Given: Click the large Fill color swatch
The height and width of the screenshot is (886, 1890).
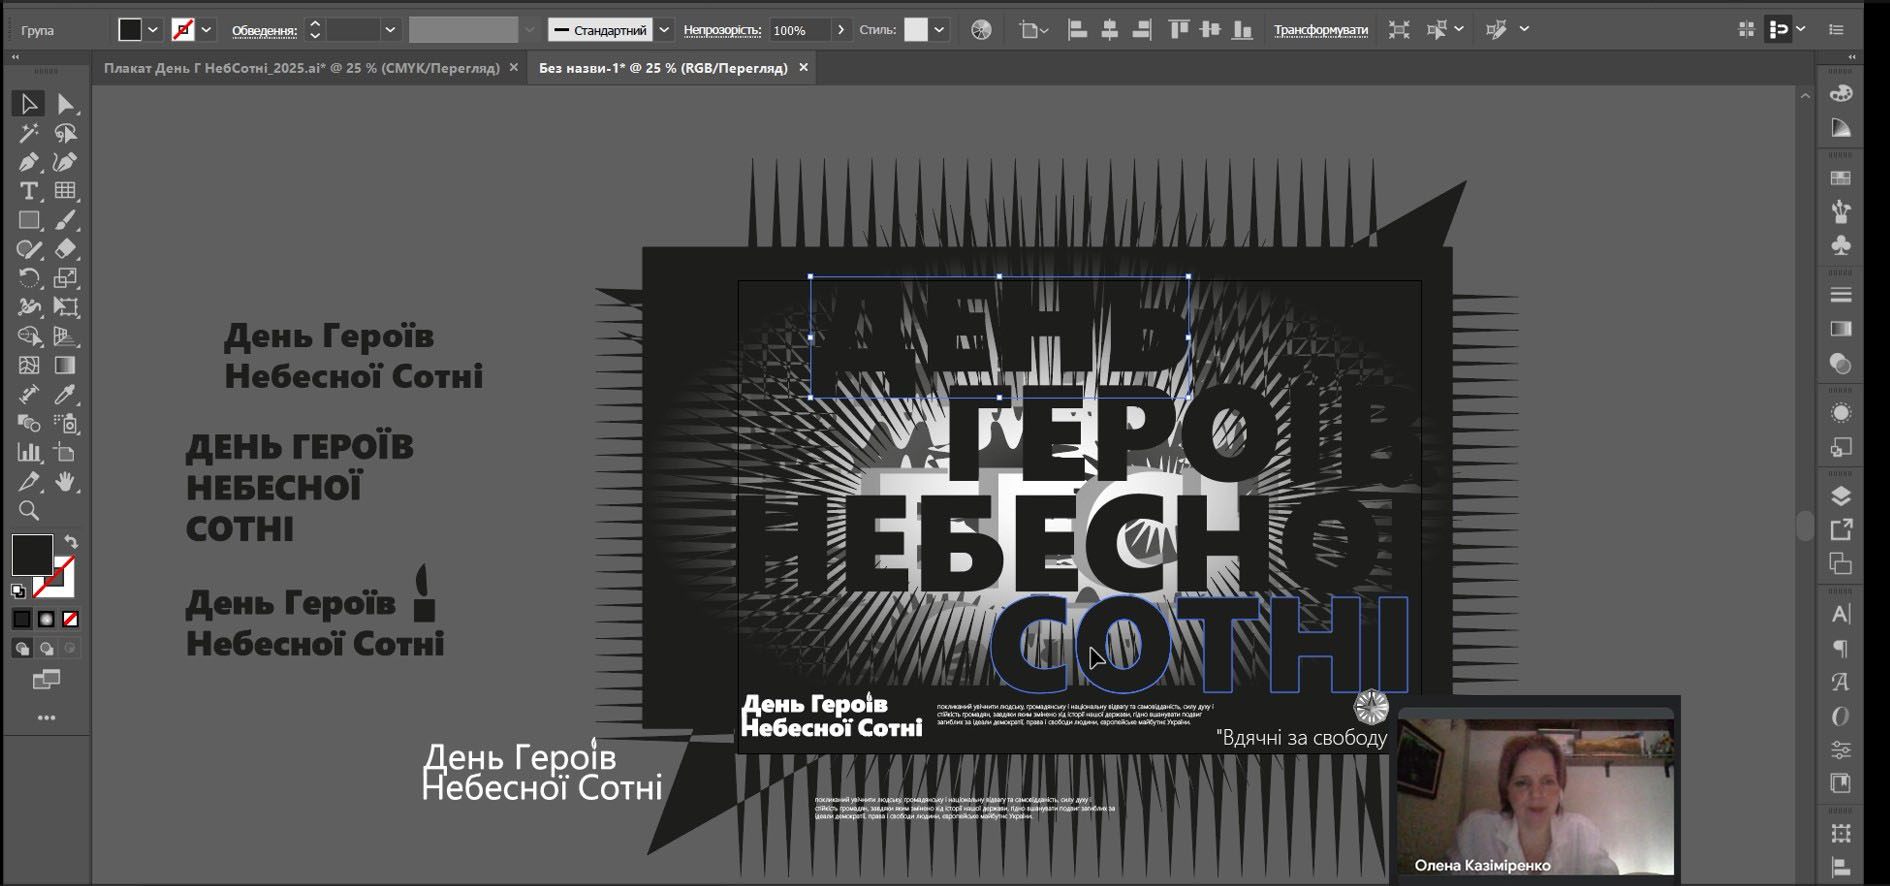Looking at the screenshot, I should (31, 554).
